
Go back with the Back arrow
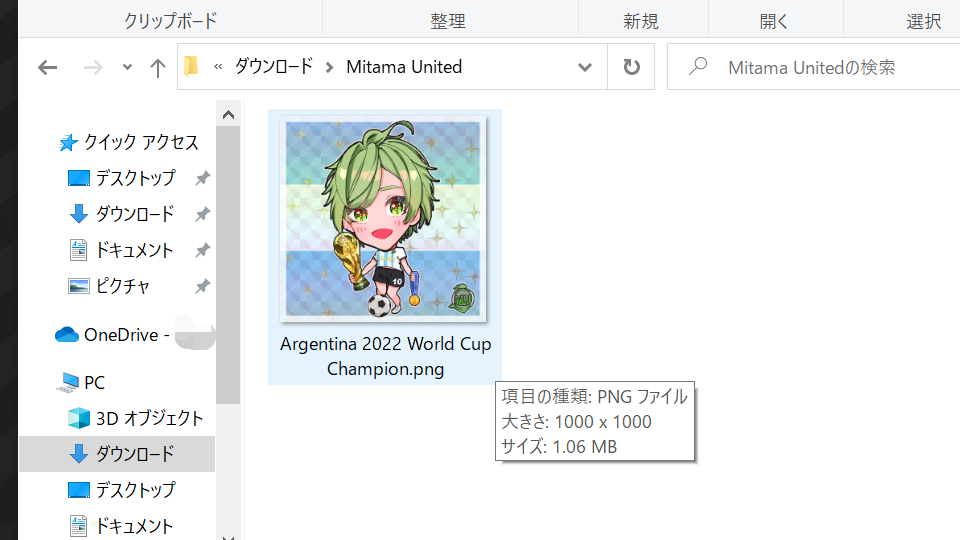tap(47, 67)
